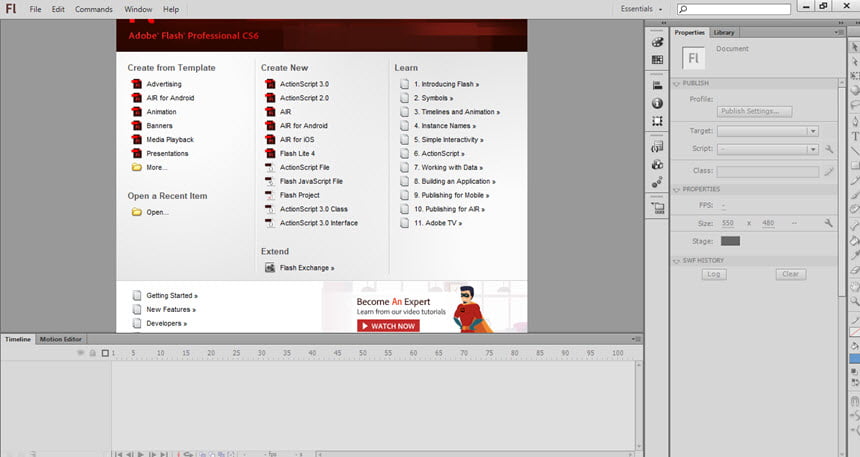860x457 pixels.
Task: Collapse the SWF HISTORY section
Action: pyautogui.click(x=677, y=261)
